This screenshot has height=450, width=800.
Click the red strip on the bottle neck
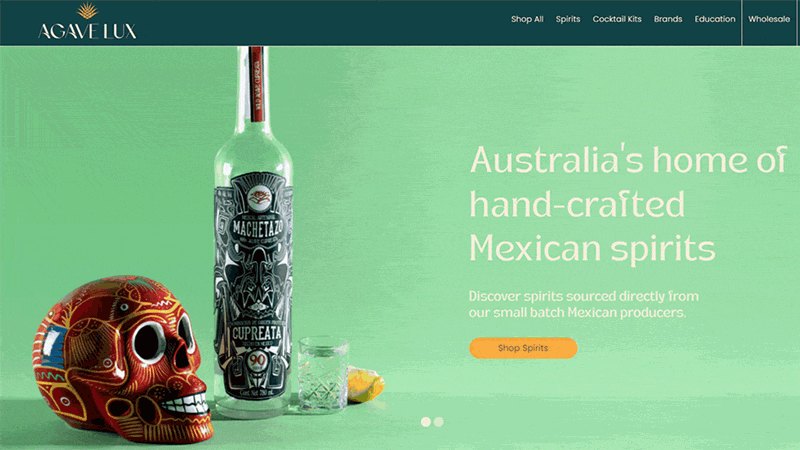coord(256,84)
